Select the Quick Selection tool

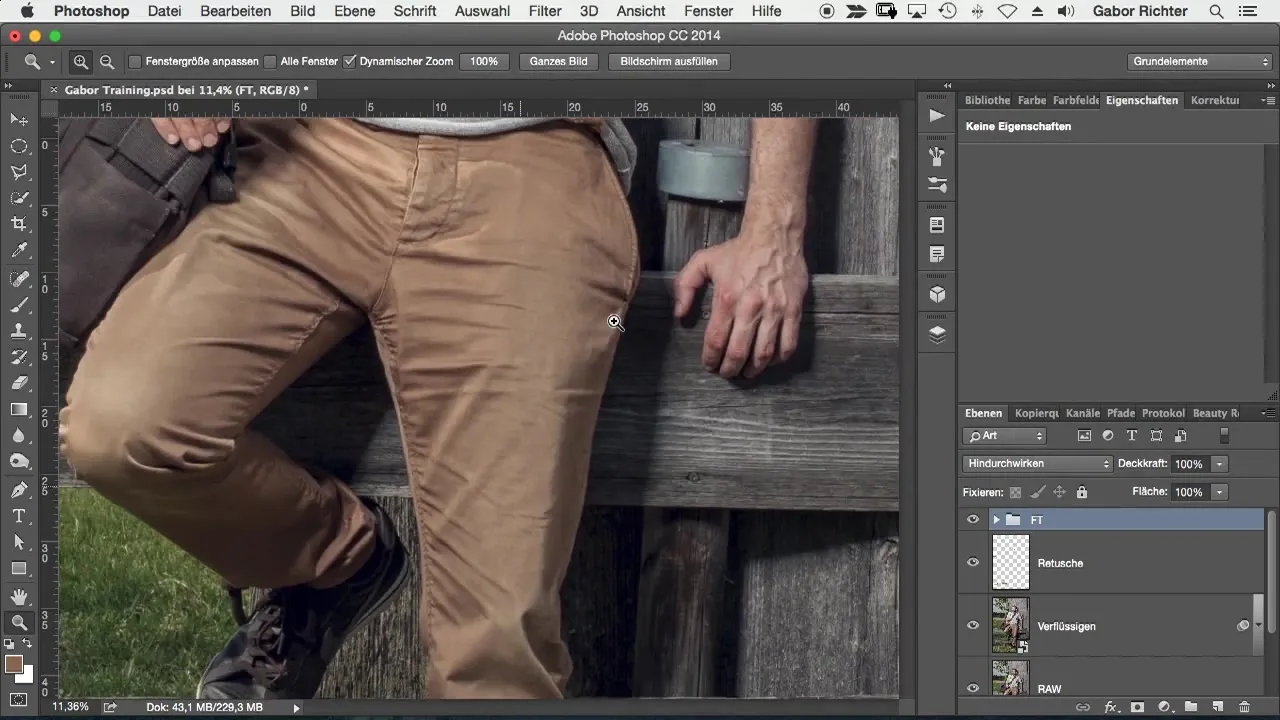point(18,198)
